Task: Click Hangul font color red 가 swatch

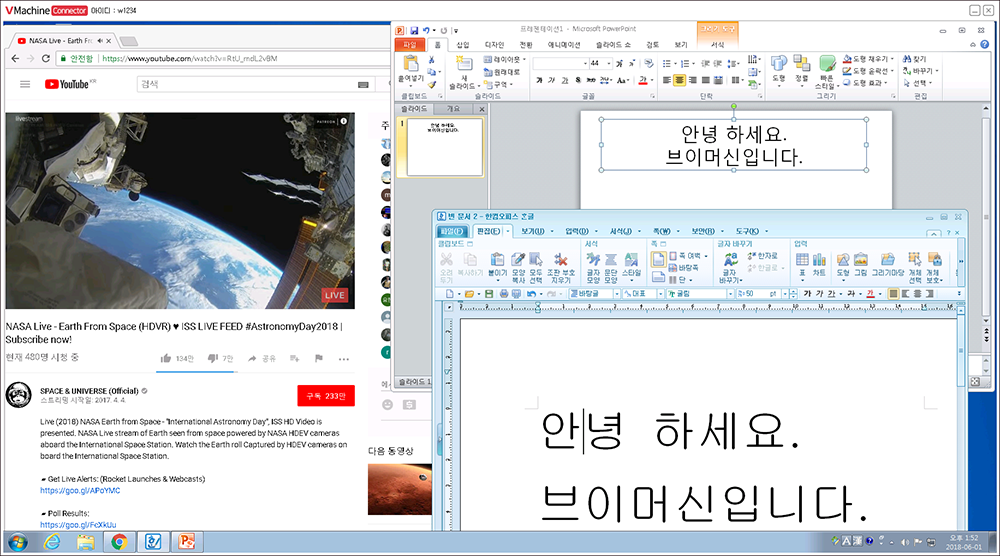Action: coord(871,294)
